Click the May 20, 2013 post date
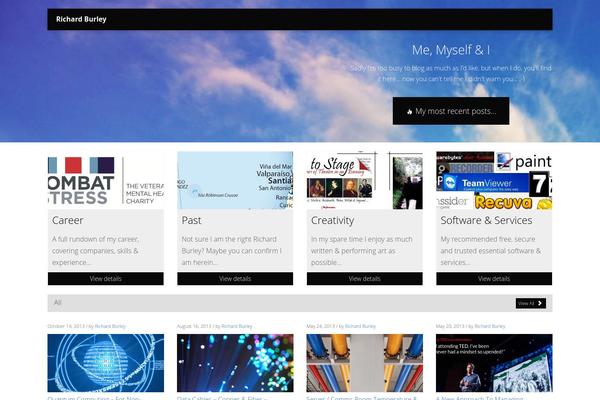This screenshot has height=400, width=600. (450, 326)
